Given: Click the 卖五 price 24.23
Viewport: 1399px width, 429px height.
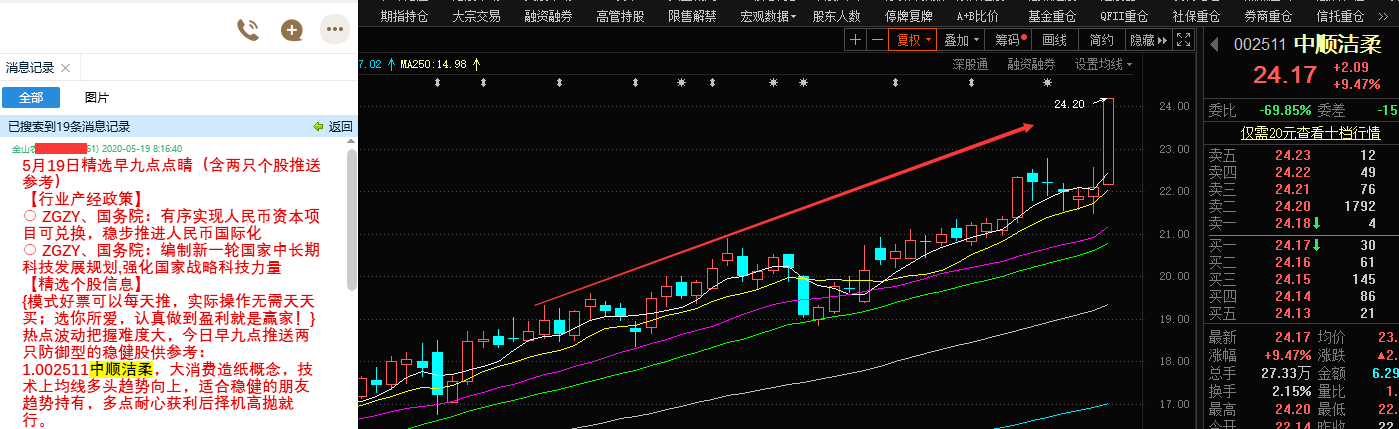Looking at the screenshot, I should click(x=1292, y=155).
